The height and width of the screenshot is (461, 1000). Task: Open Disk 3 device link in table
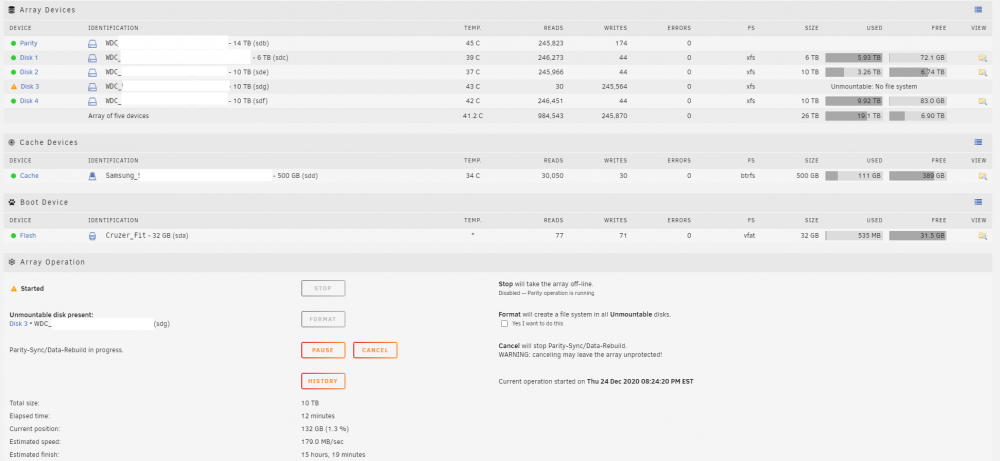29,87
